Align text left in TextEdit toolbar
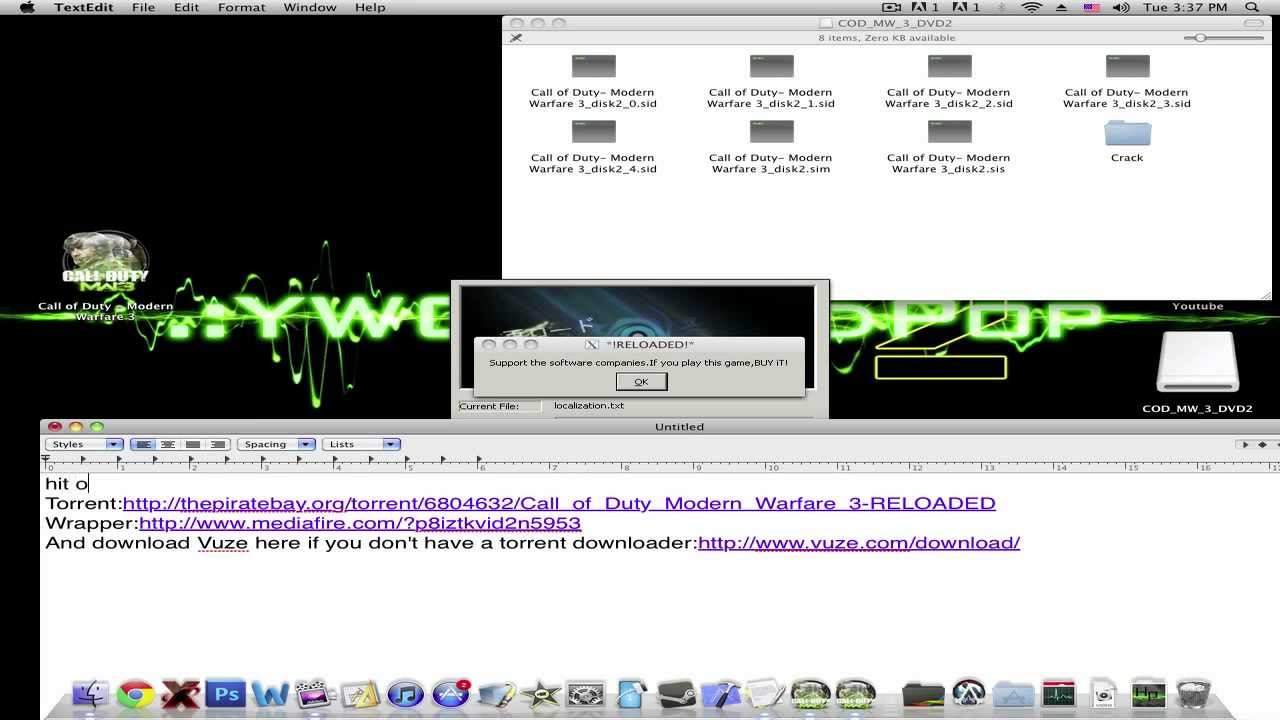 (143, 444)
